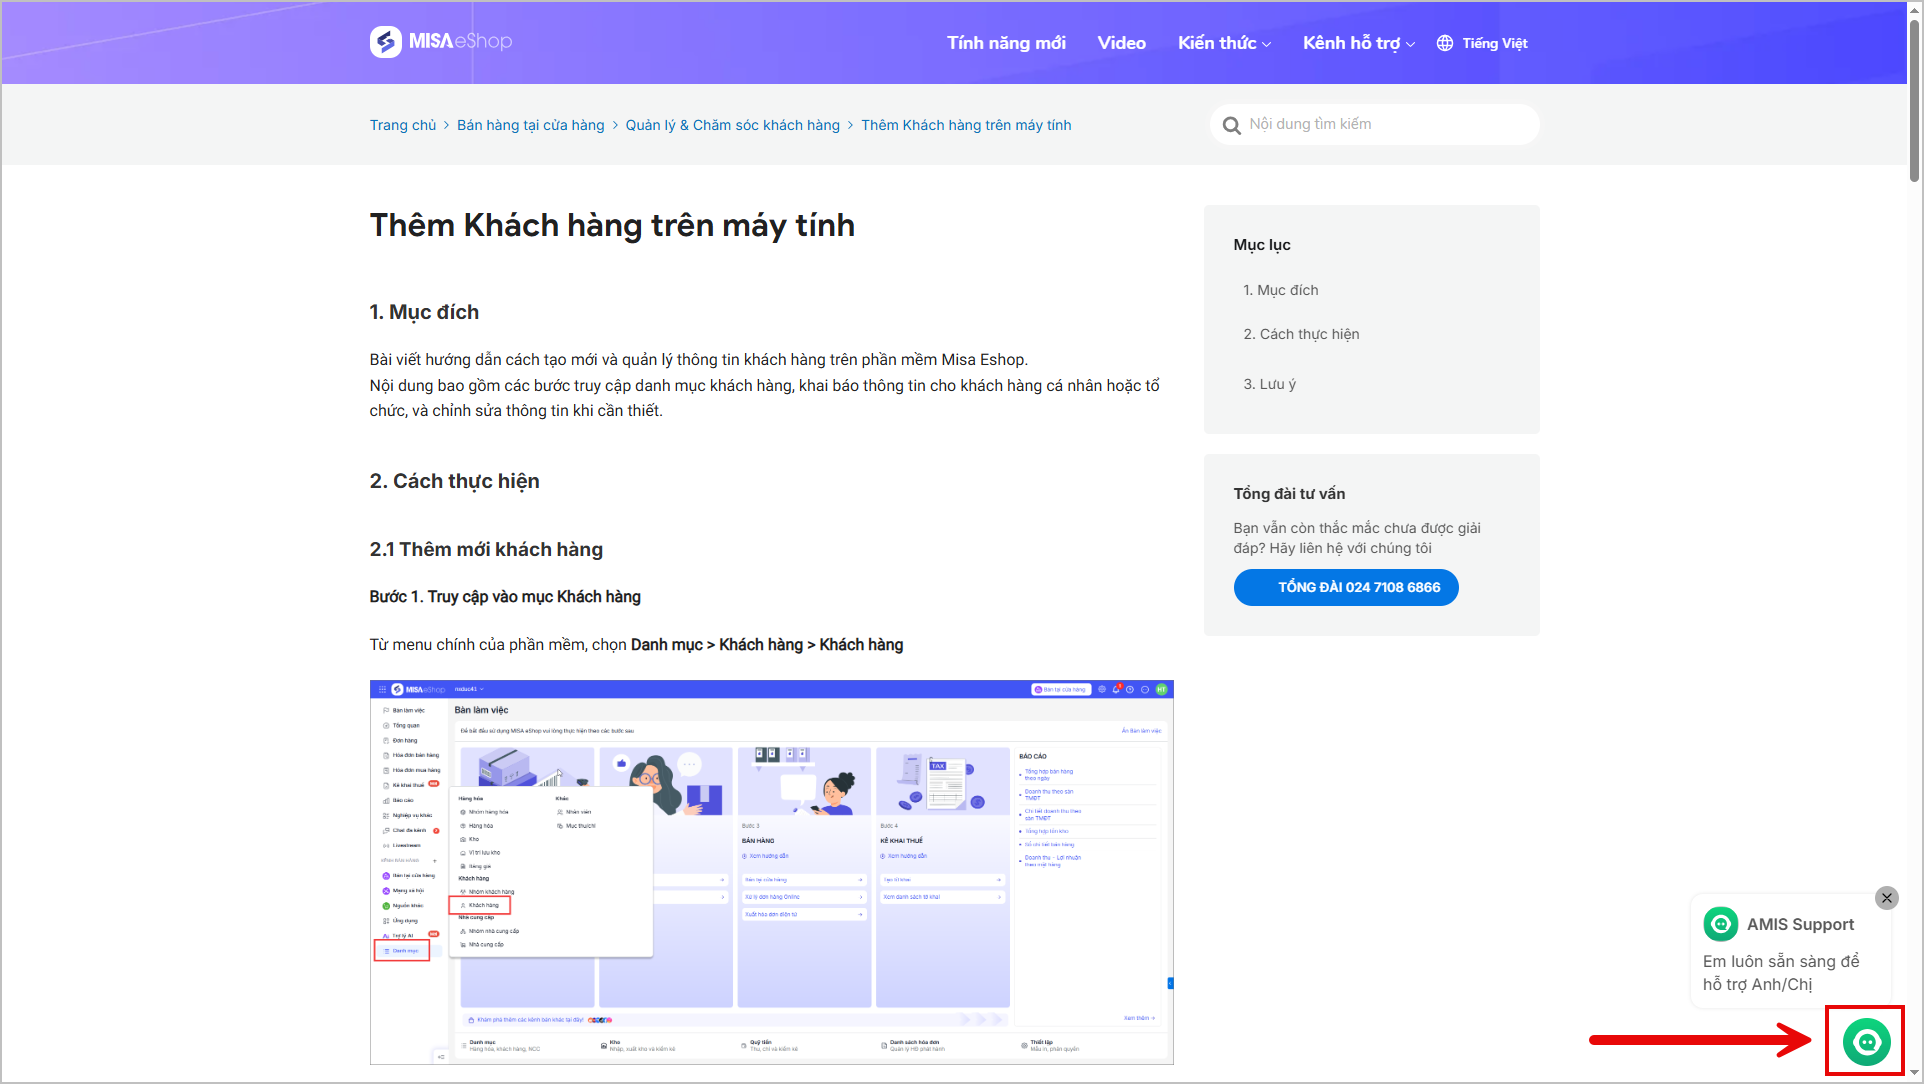Viewport: 1924px width, 1084px height.
Task: Click the "2.1 Thêm mới khách hàng" subheading
Action: pos(486,549)
